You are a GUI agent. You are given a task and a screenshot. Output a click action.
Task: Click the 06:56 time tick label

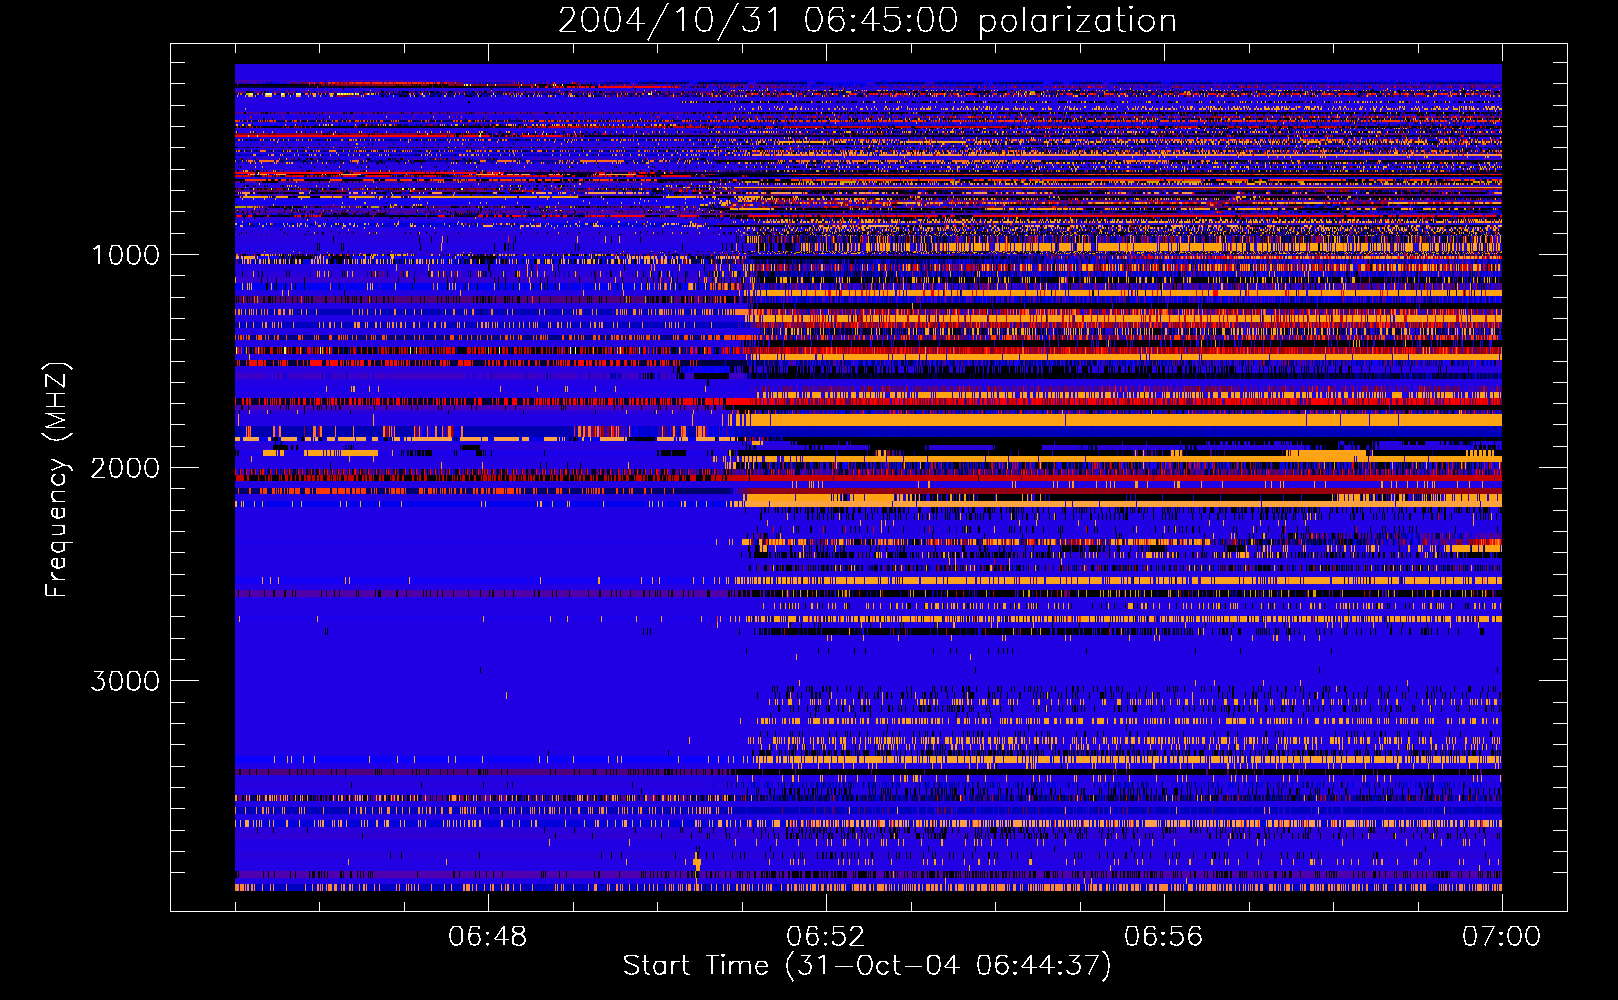(1163, 937)
